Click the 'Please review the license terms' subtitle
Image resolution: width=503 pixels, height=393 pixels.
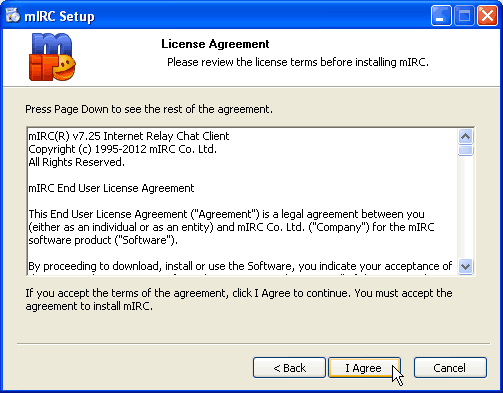point(298,62)
